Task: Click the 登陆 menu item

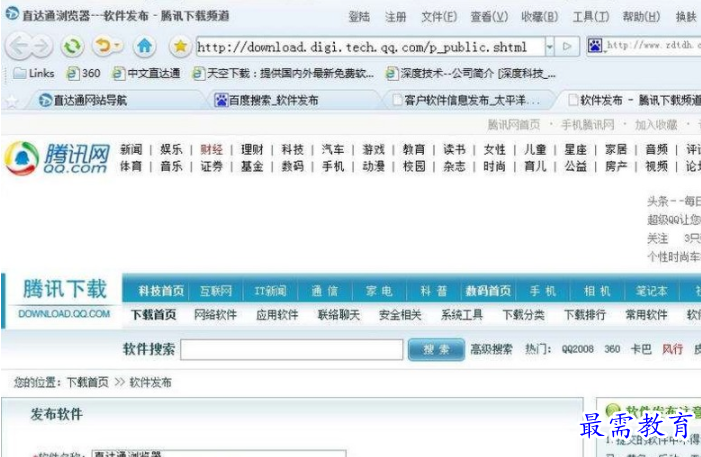Action: click(x=359, y=17)
